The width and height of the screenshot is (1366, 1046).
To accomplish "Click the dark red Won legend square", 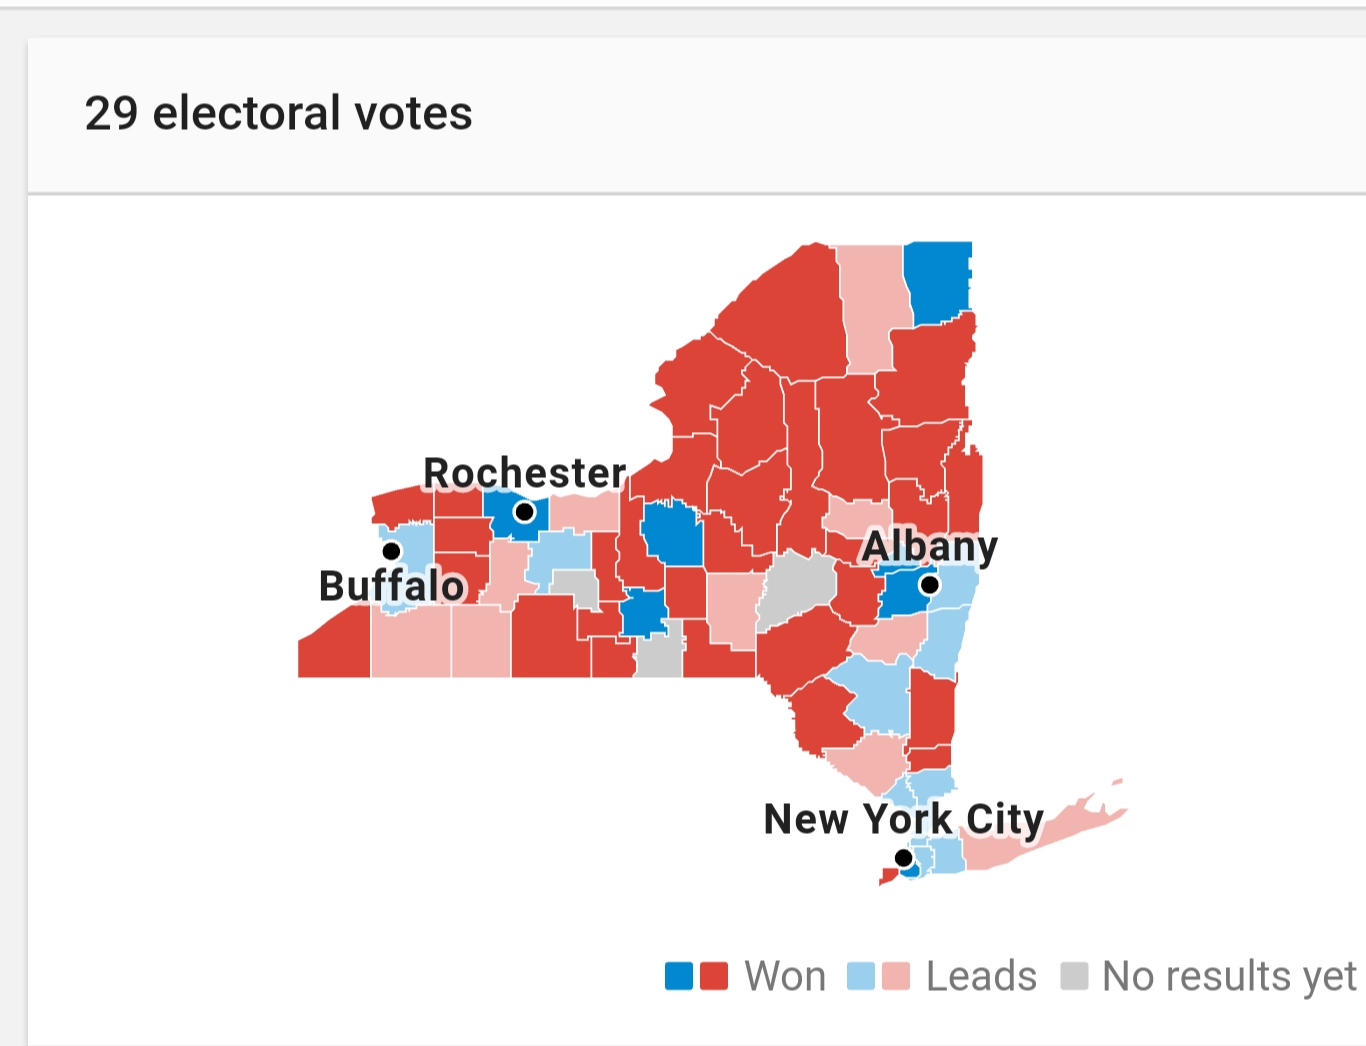I will tap(714, 976).
